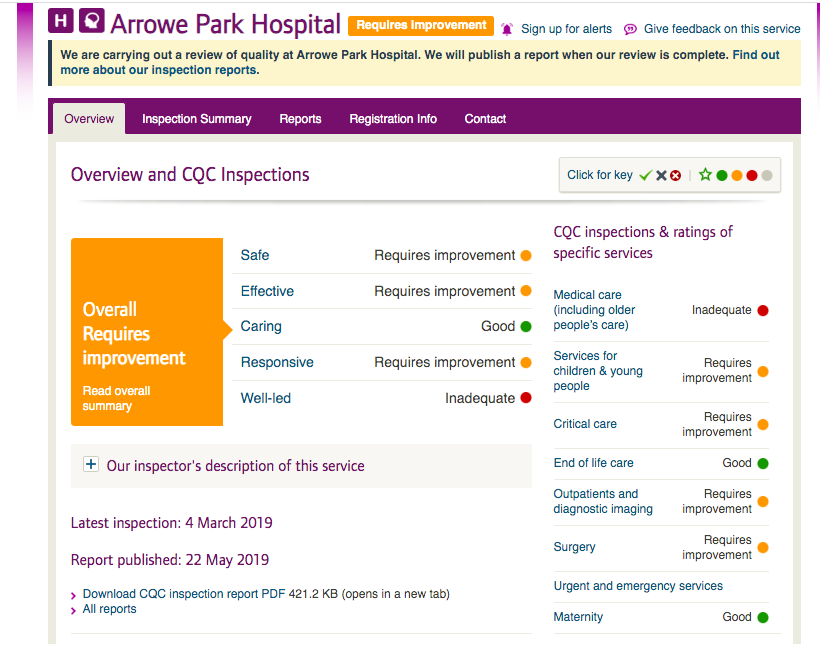Click orange rating dot beside Safe
Viewport: 820px width, 645px height.
click(x=526, y=255)
